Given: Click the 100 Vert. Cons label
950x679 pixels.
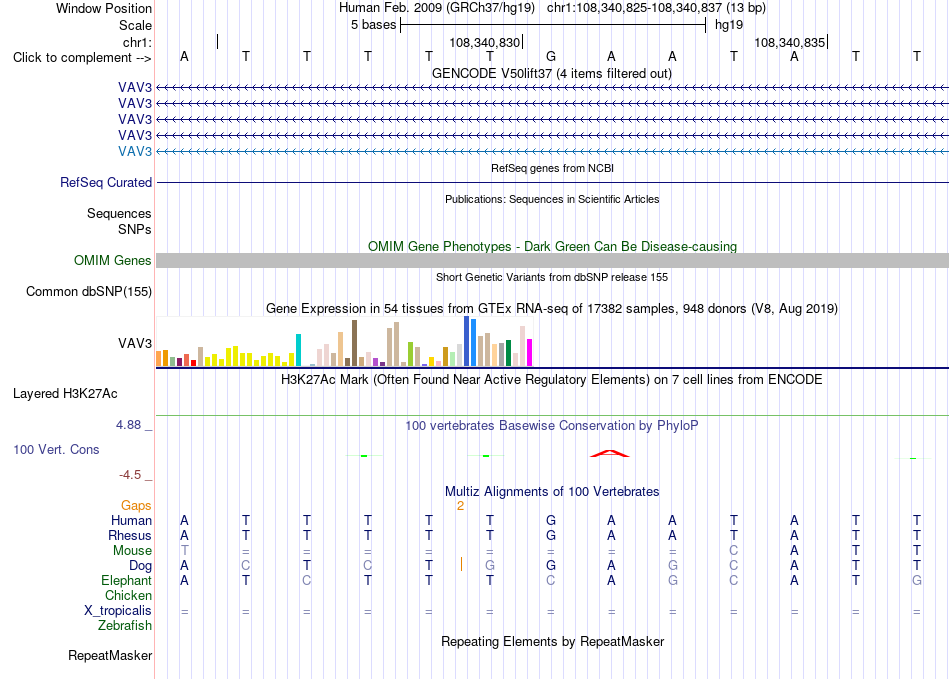Looking at the screenshot, I should (56, 449).
